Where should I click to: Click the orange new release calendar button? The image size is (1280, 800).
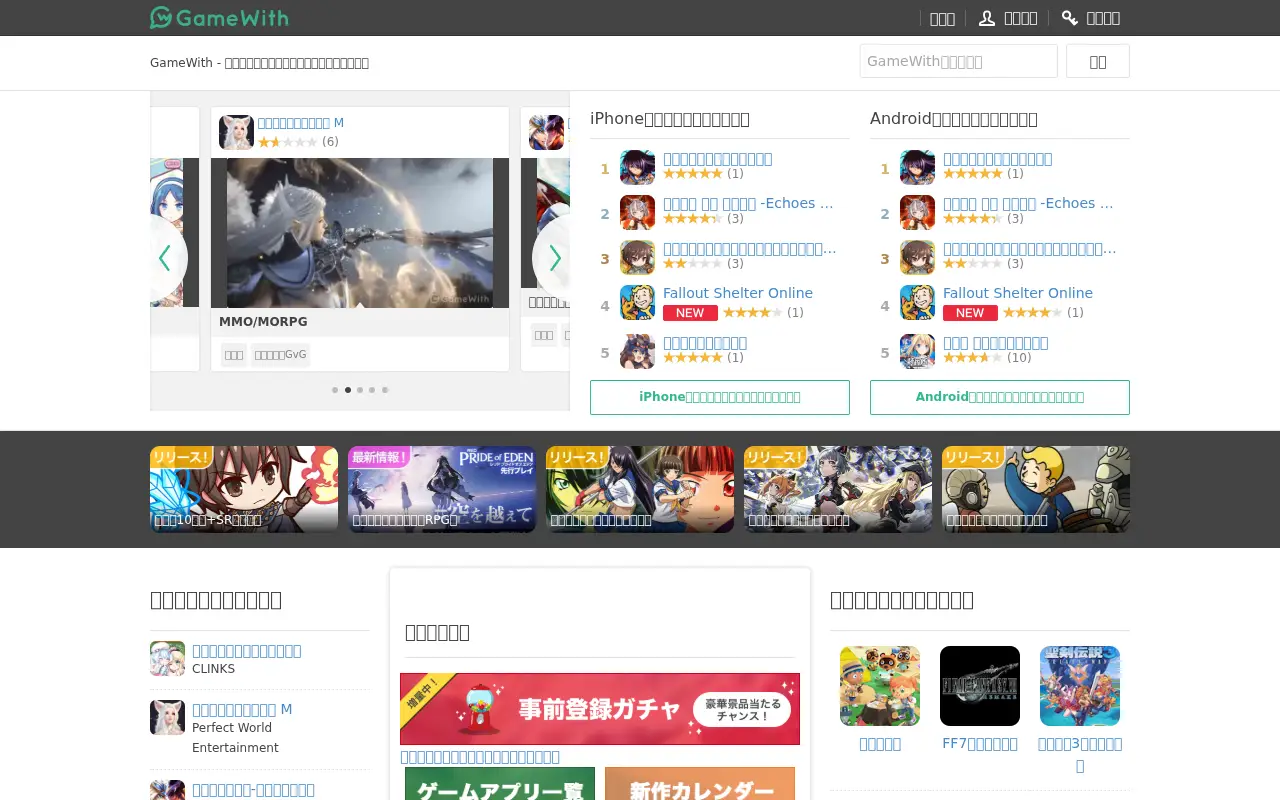tap(700, 784)
